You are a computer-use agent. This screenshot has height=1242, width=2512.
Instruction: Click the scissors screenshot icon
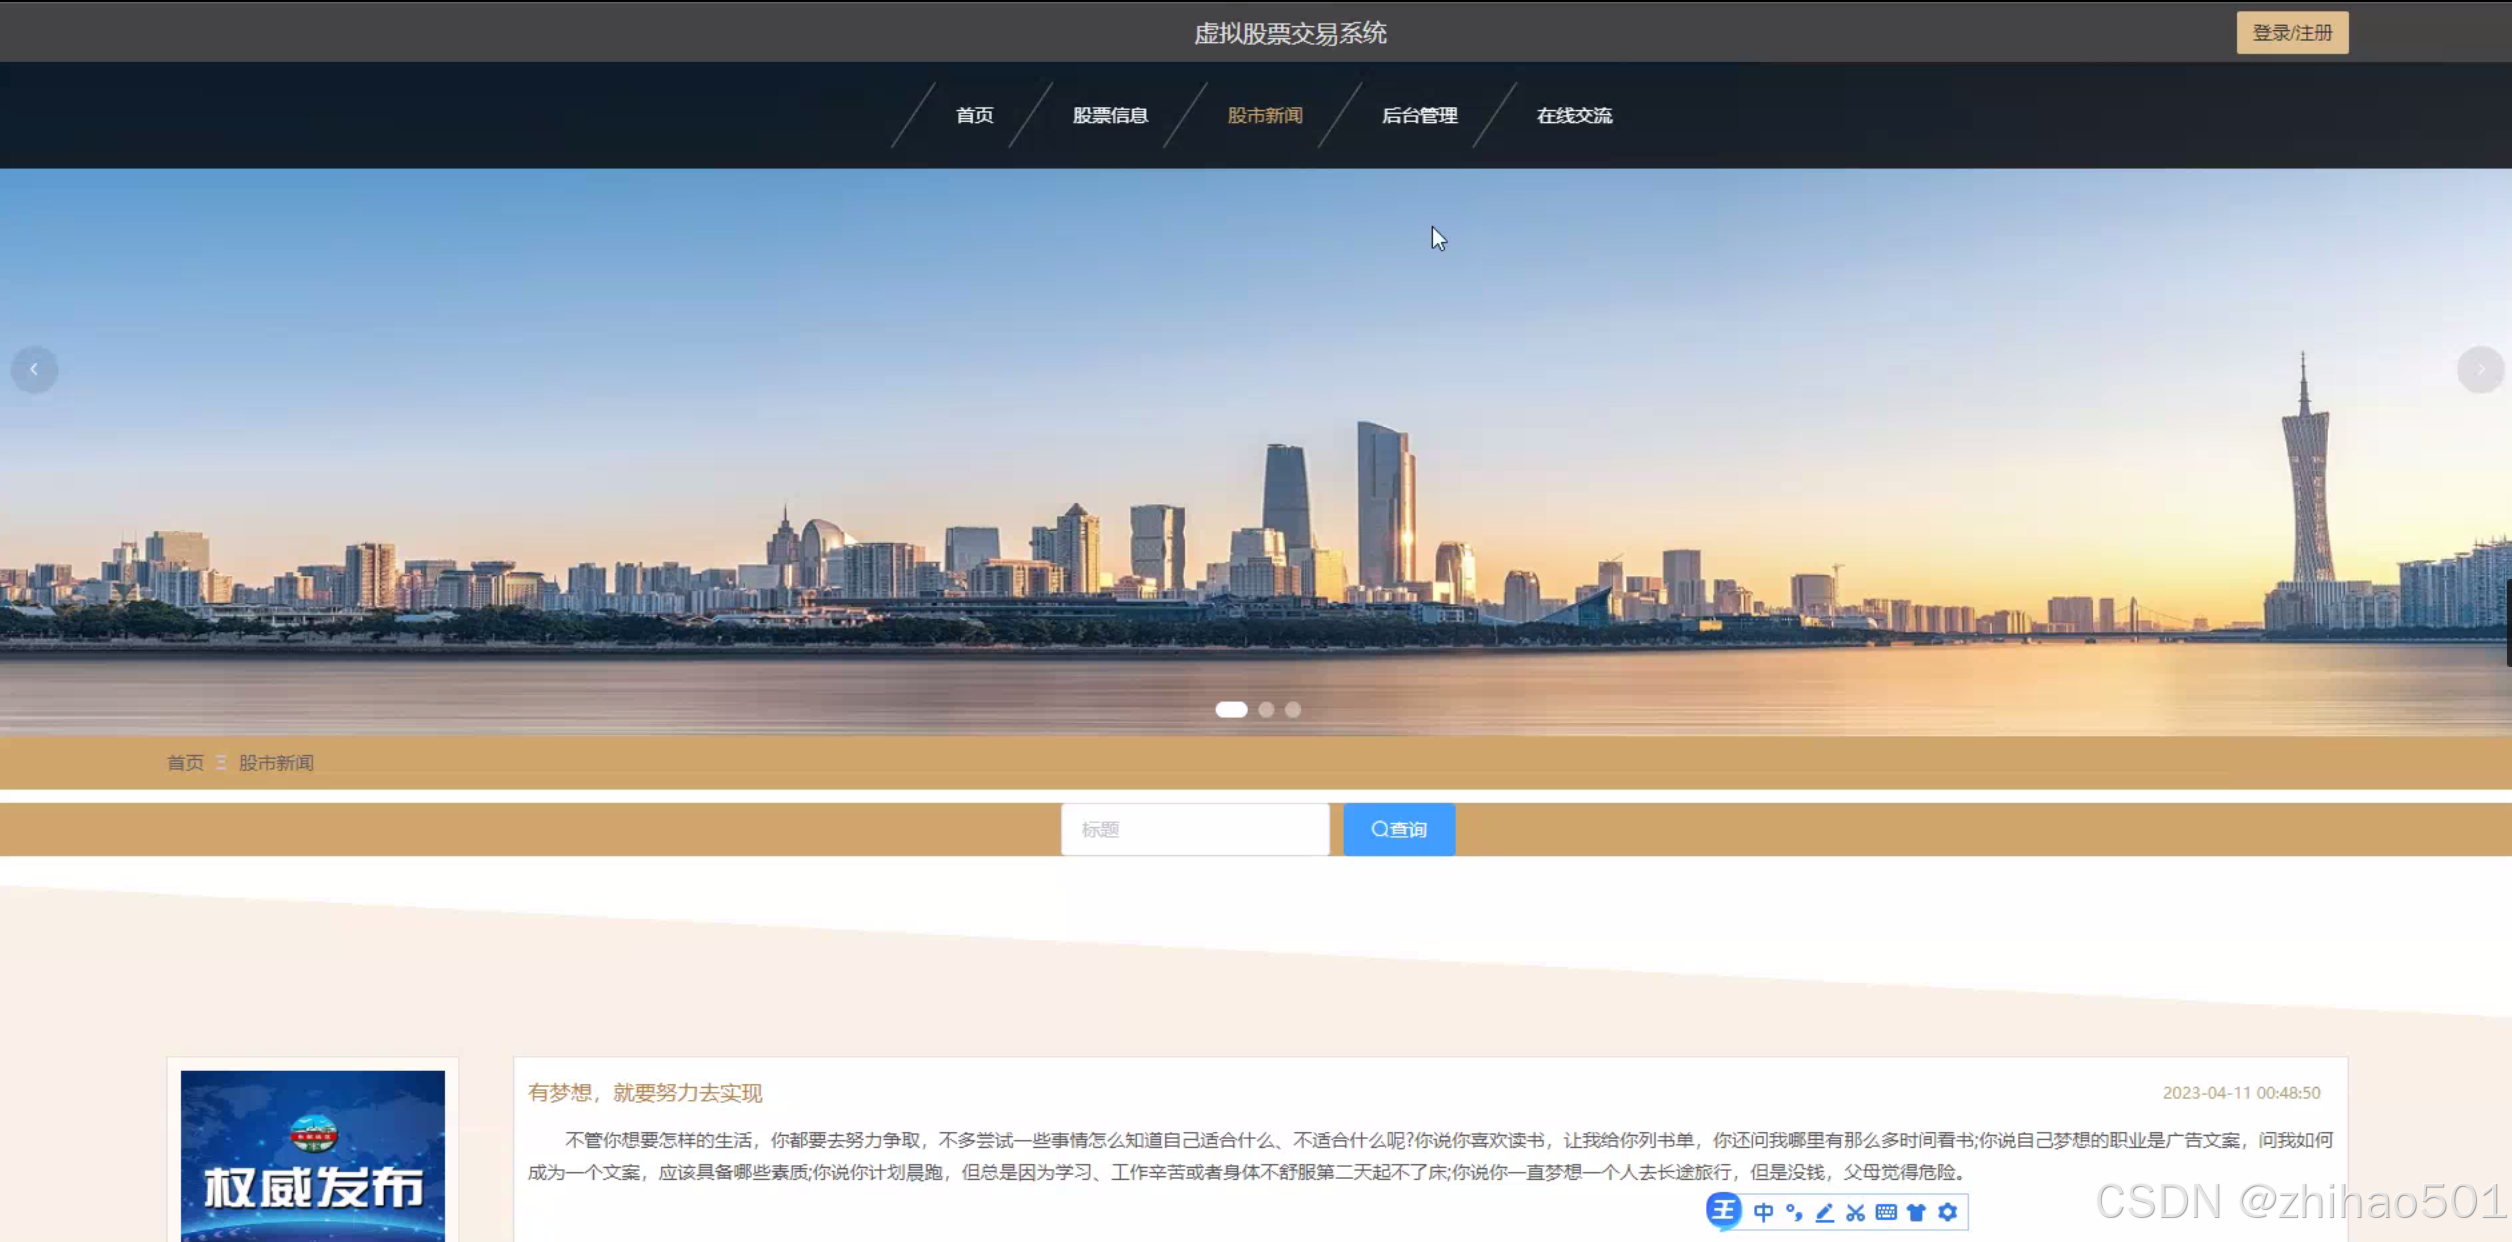click(1856, 1212)
